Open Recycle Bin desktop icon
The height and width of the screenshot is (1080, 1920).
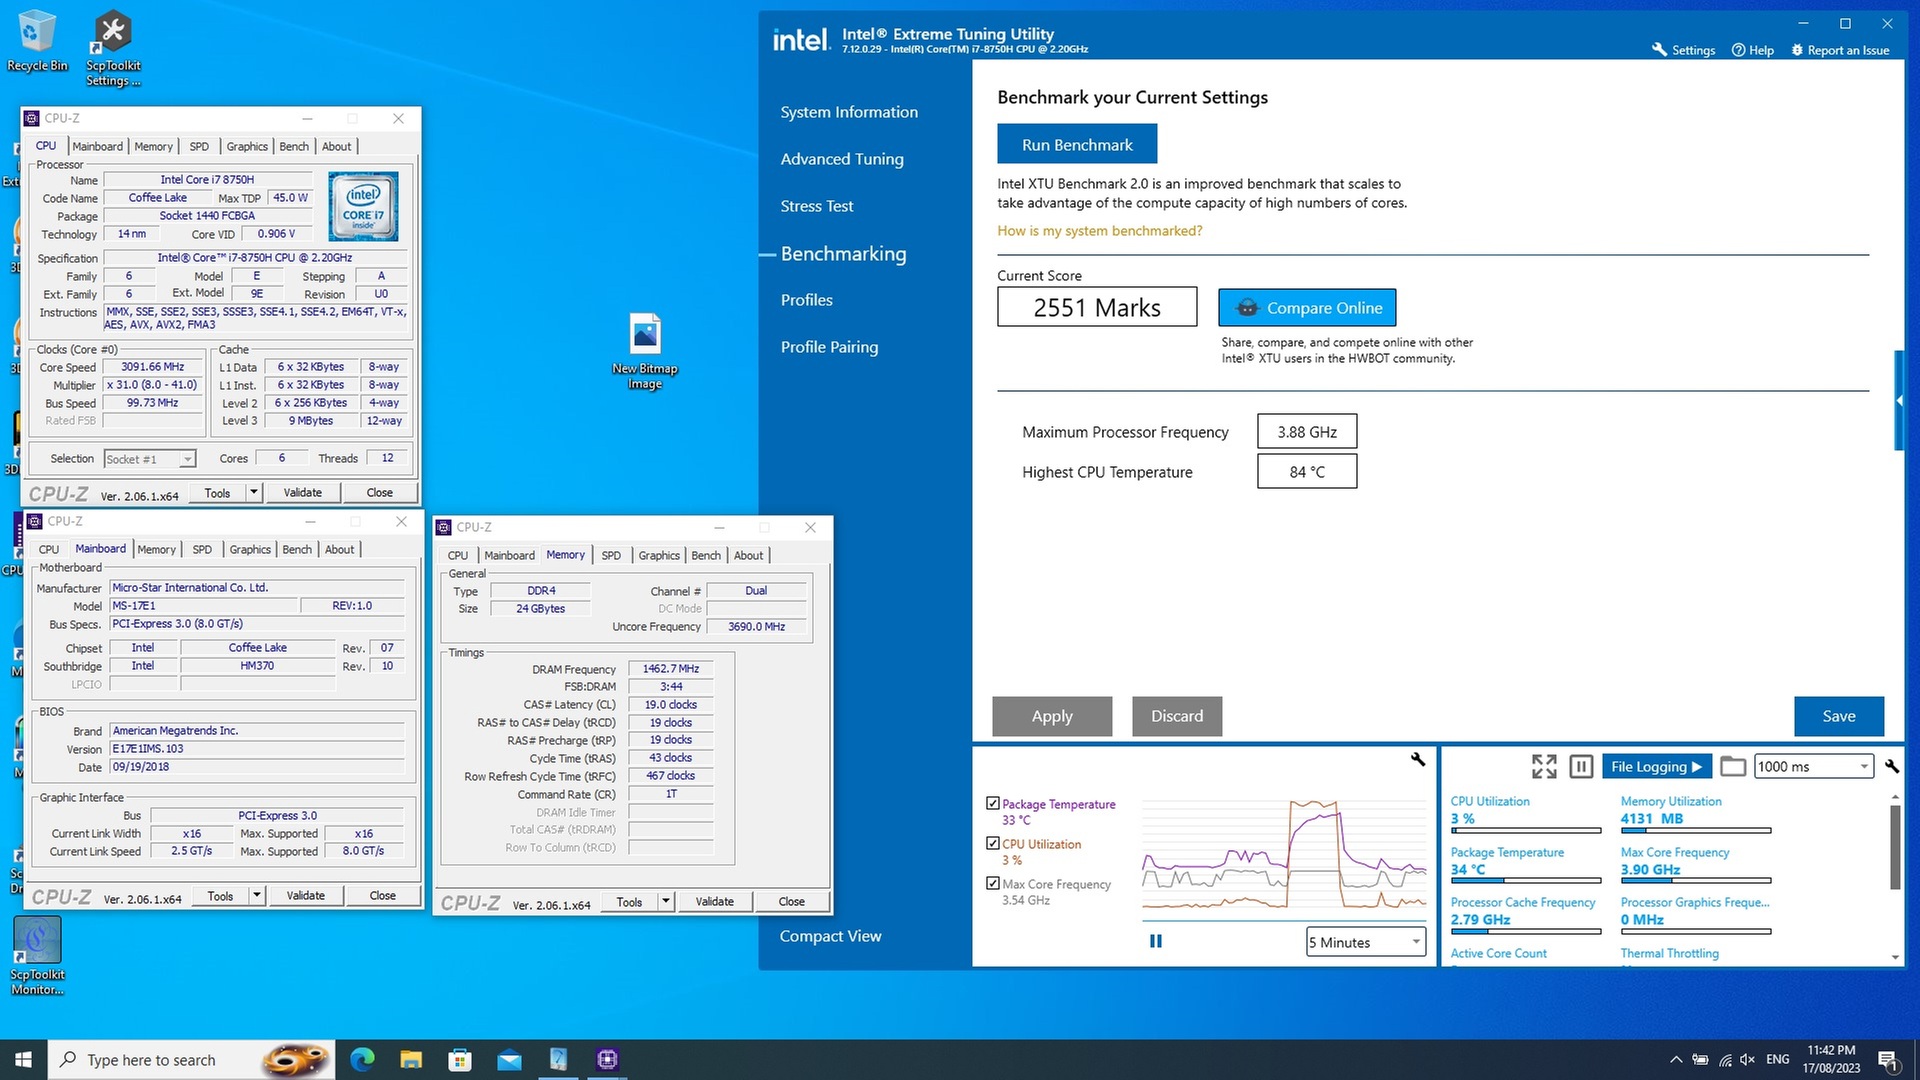(x=37, y=40)
